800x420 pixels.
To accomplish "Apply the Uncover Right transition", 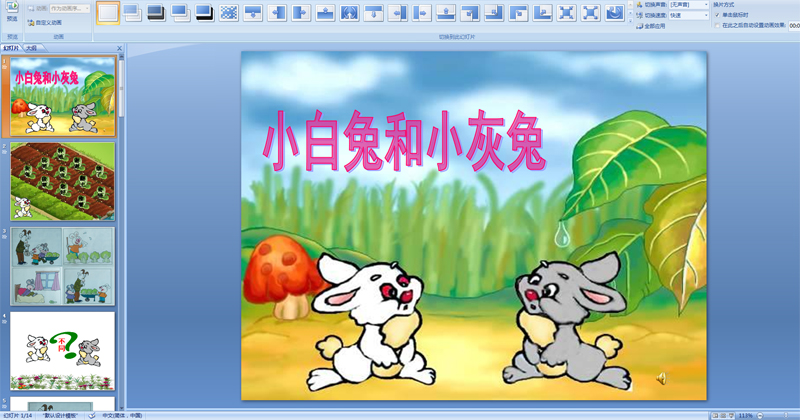I will tap(422, 13).
